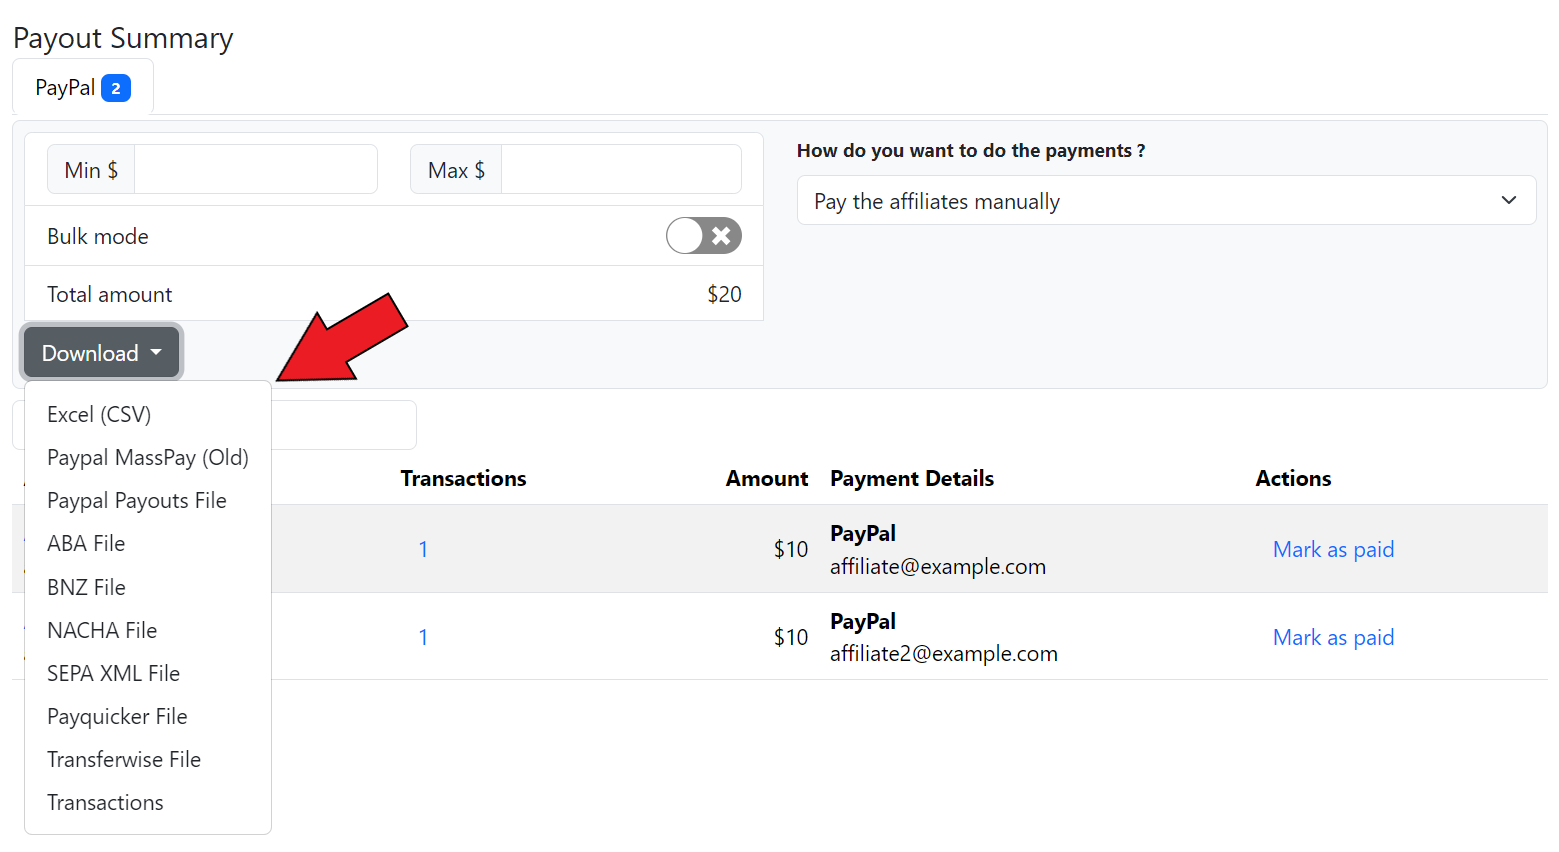
Task: Select Paypal MassPay (Old) option
Action: (x=147, y=457)
